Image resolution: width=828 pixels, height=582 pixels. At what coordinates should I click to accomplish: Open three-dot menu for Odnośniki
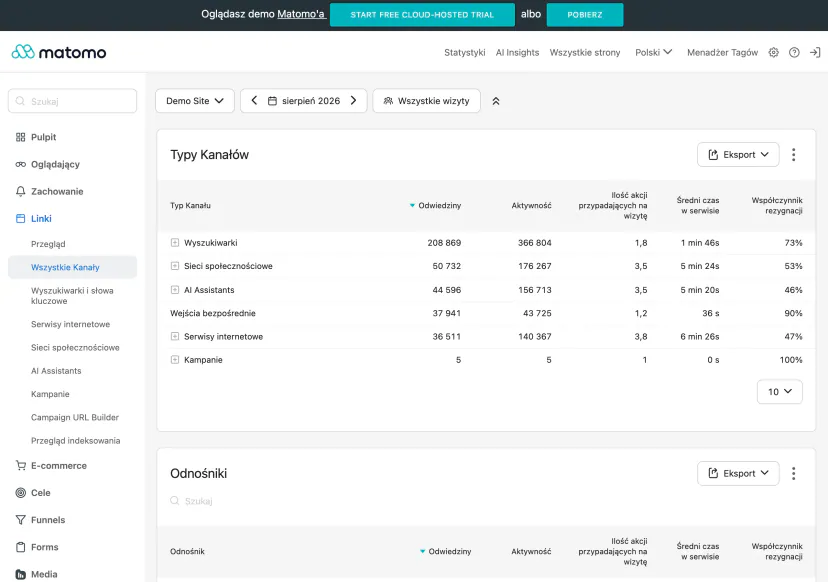(793, 473)
